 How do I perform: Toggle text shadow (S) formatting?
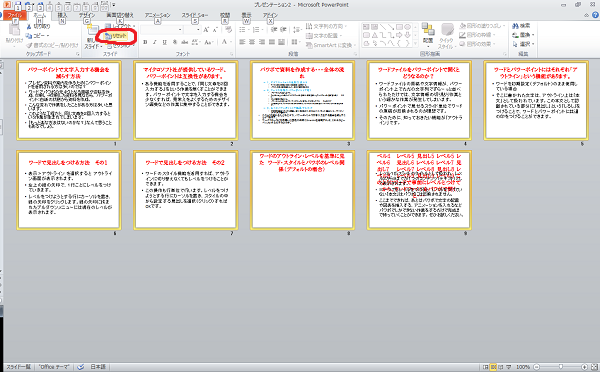click(174, 42)
